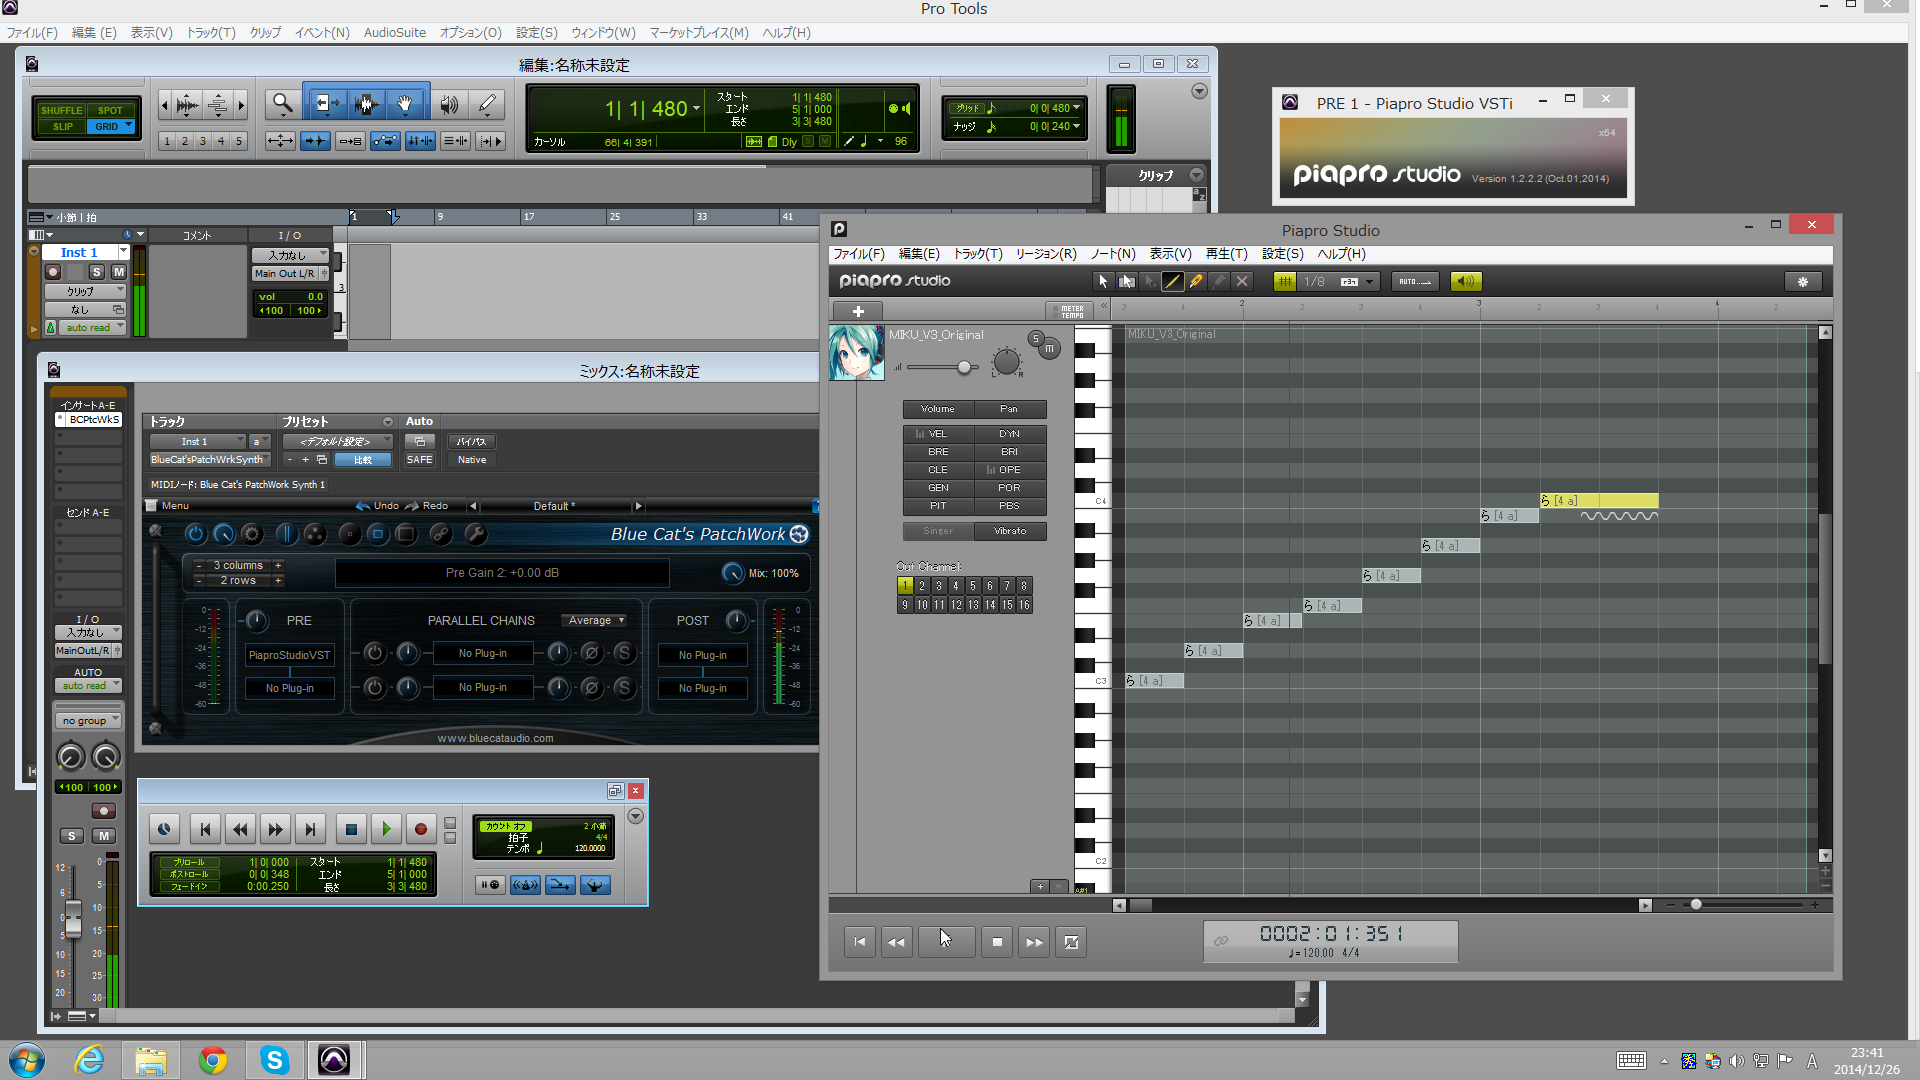The image size is (1920, 1080).
Task: Select the arrow pointer tool in Piapro Studio
Action: 1103,282
